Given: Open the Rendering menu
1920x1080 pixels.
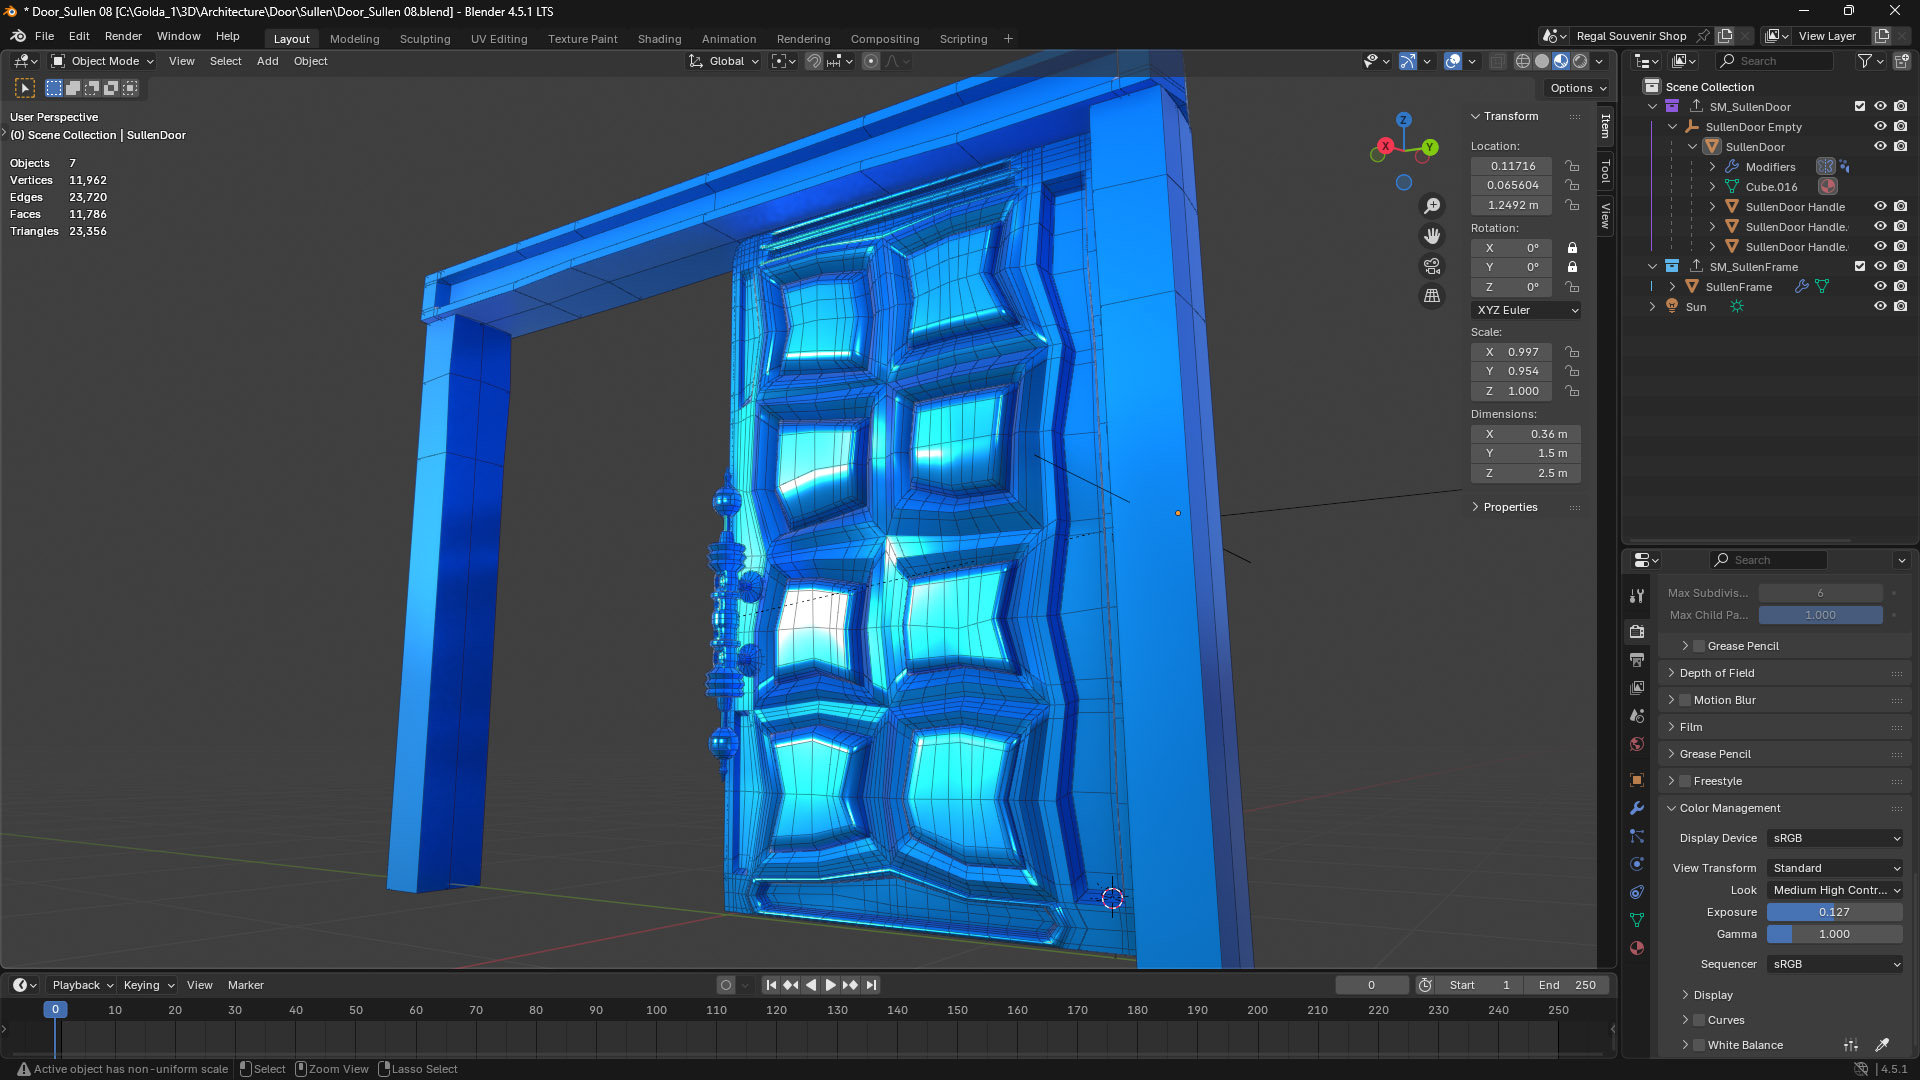Looking at the screenshot, I should point(803,39).
